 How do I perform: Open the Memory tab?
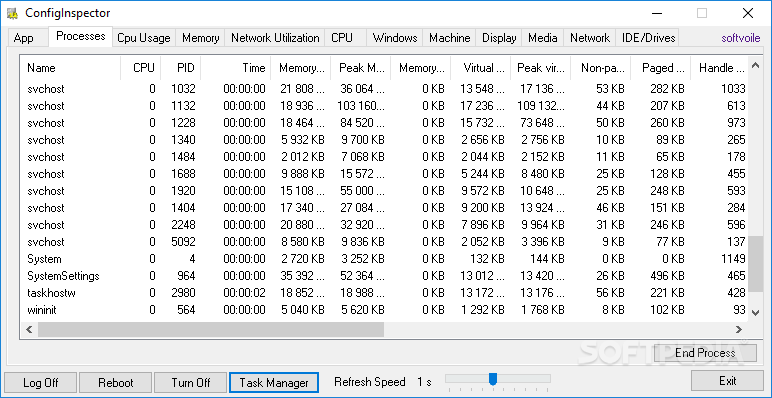(200, 38)
